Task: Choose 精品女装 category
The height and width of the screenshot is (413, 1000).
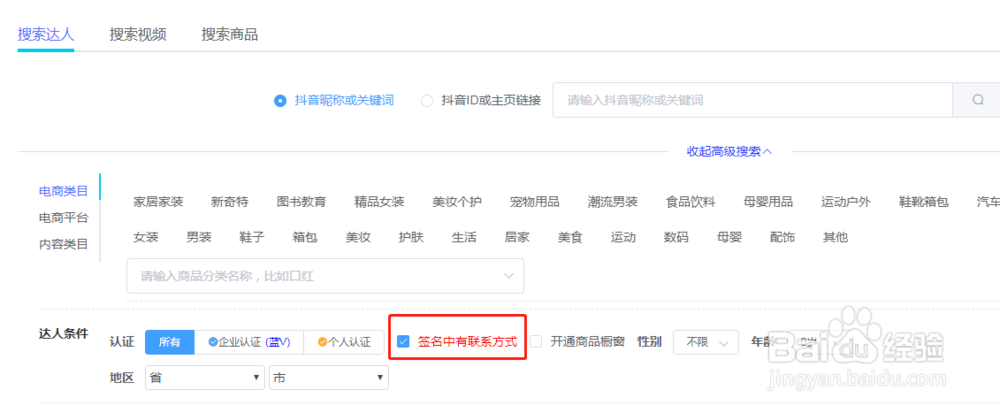Action: tap(379, 202)
